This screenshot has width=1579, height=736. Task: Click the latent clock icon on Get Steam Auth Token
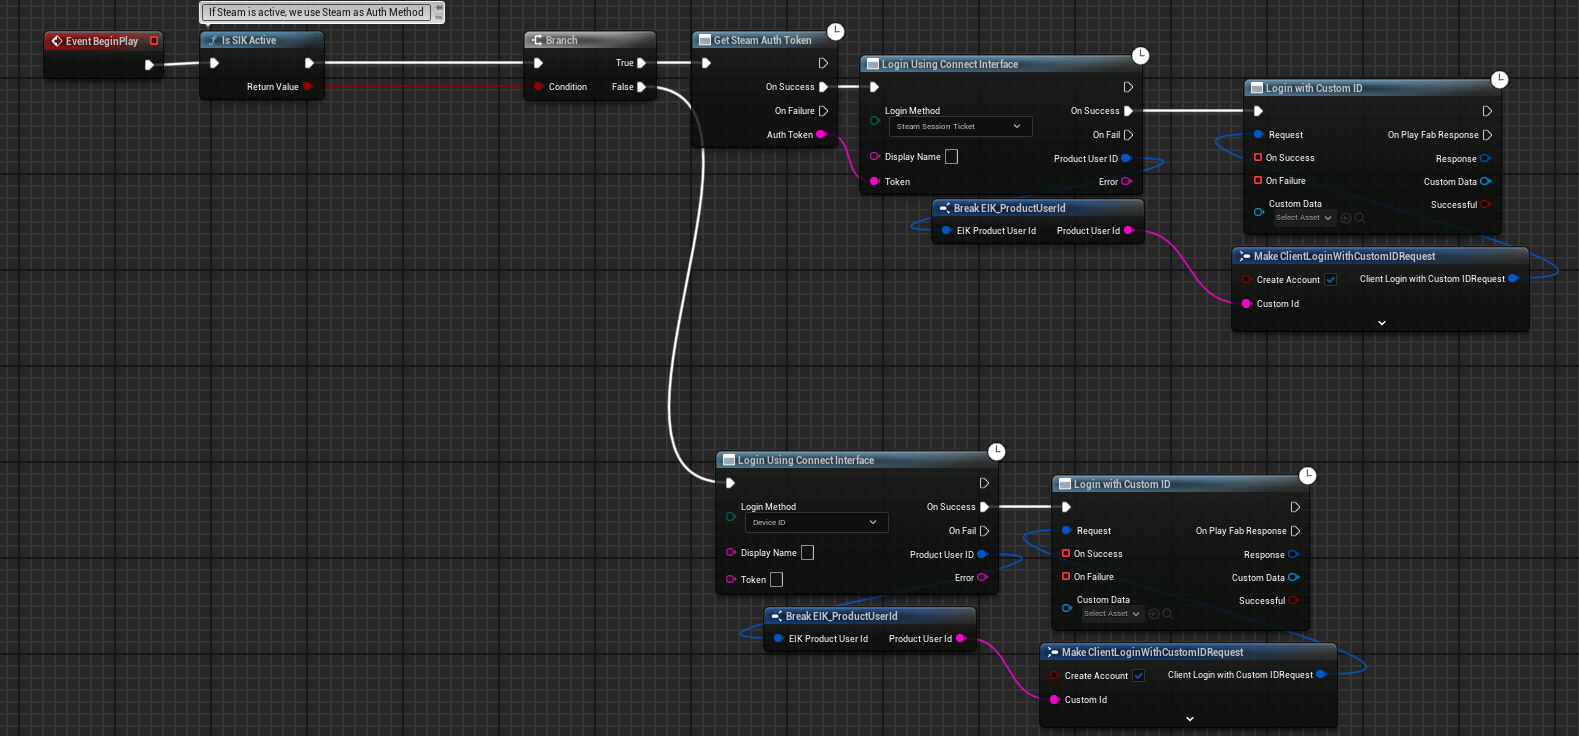[836, 32]
